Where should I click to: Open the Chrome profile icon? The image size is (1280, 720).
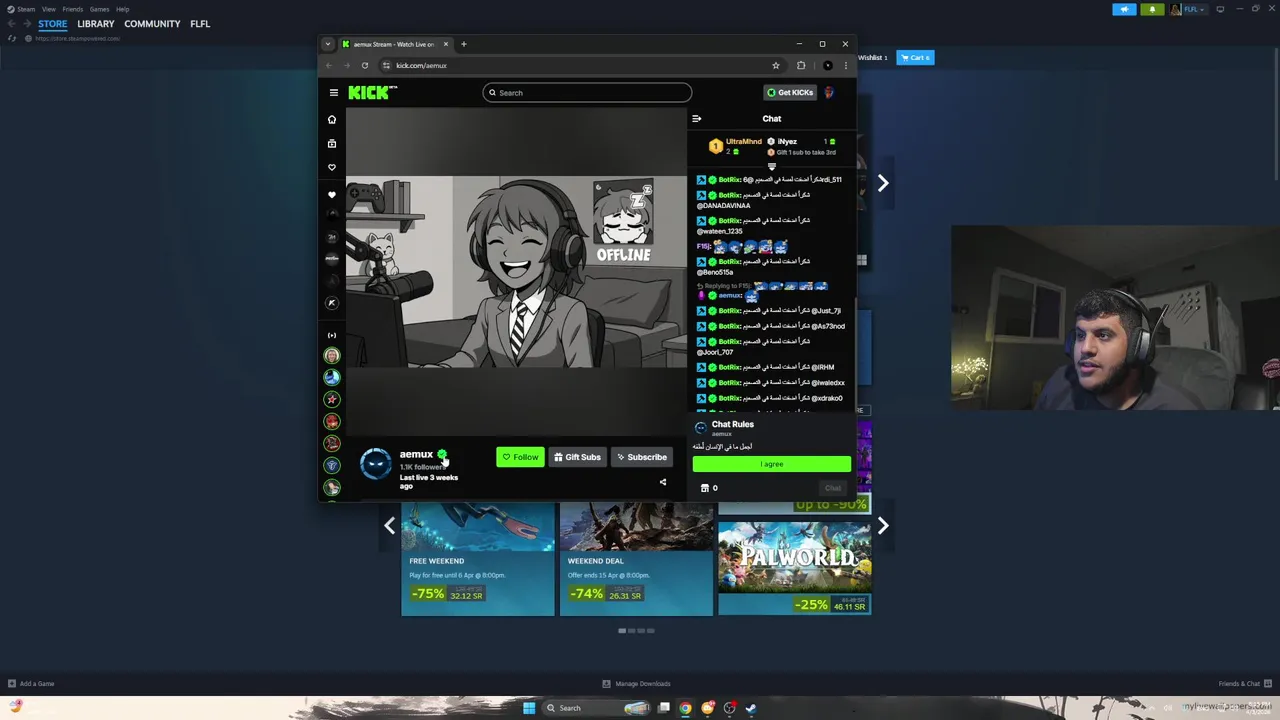pyautogui.click(x=827, y=65)
